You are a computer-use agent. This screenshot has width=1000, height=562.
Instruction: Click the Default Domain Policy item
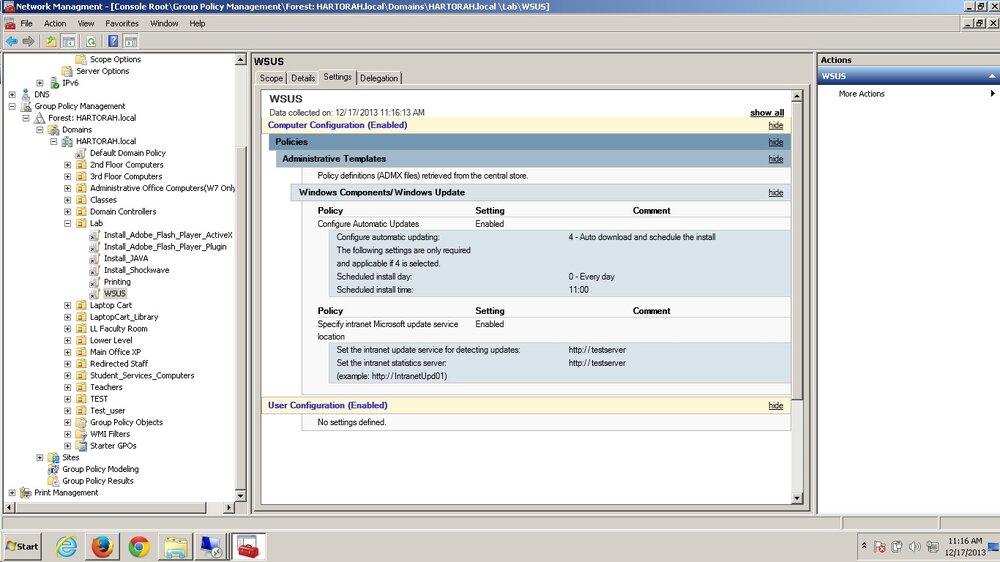tap(128, 153)
